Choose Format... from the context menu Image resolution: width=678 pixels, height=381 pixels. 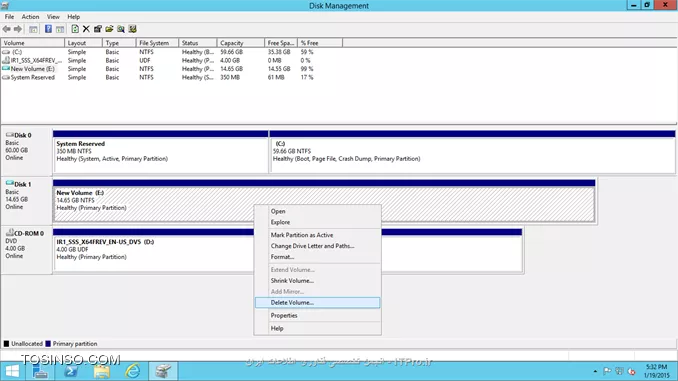tap(317, 256)
